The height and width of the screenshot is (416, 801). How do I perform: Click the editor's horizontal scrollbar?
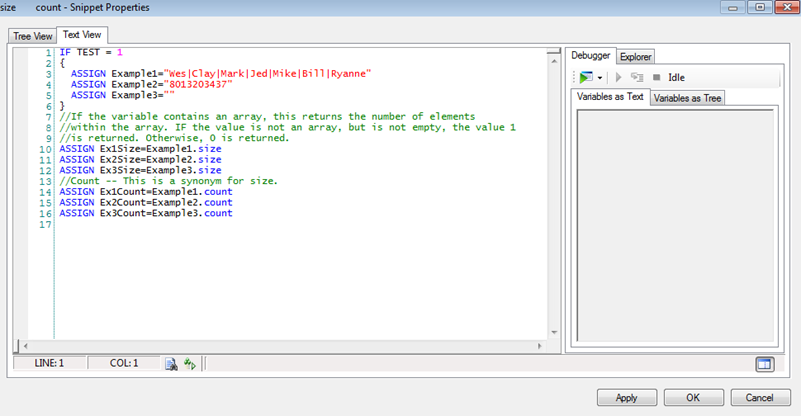300,346
